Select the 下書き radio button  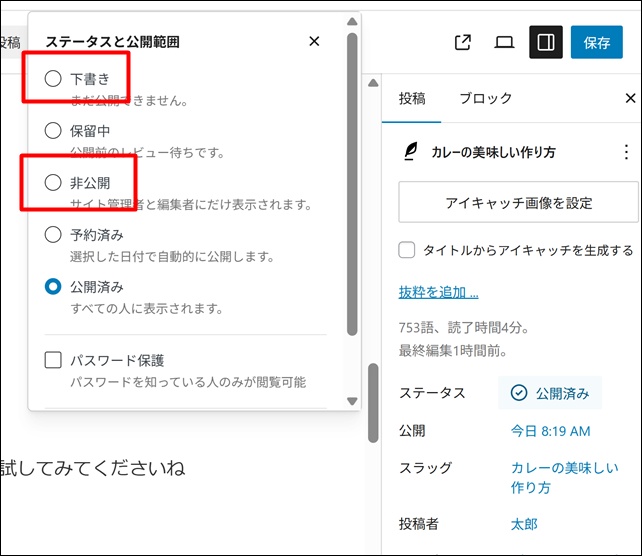coord(53,78)
